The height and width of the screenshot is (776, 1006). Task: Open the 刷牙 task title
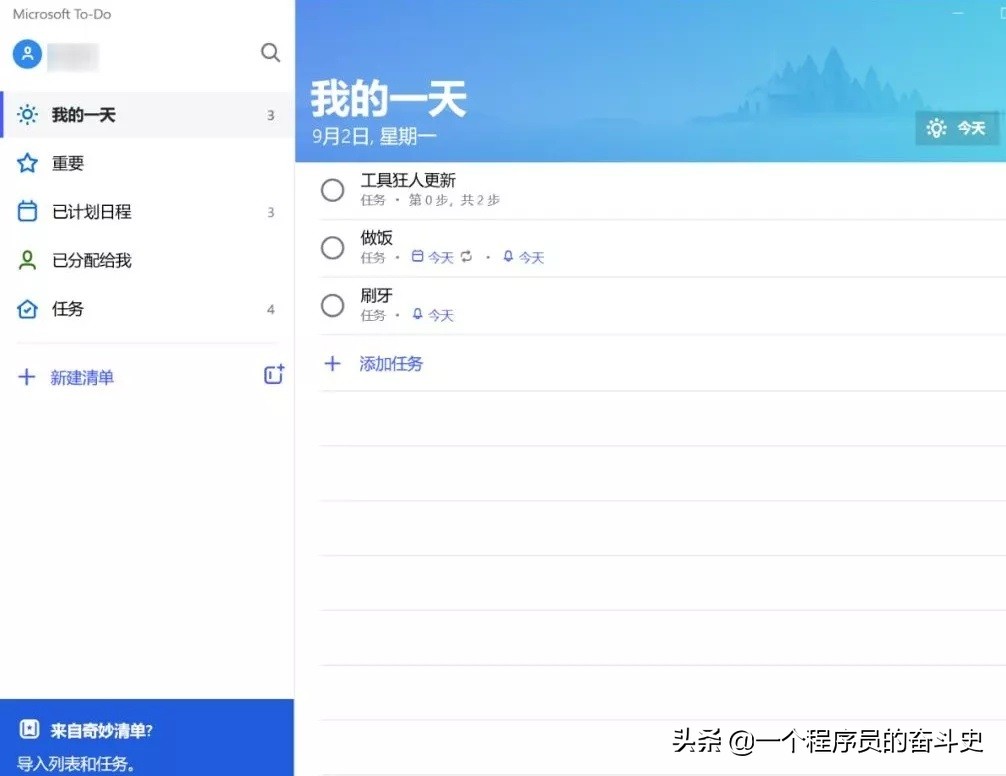coord(377,296)
